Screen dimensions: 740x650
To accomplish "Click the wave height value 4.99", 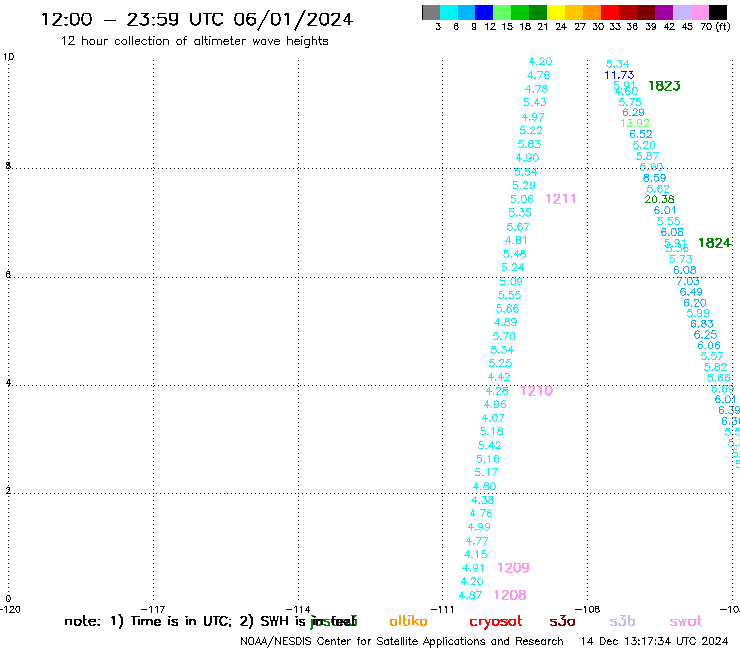I will [479, 527].
